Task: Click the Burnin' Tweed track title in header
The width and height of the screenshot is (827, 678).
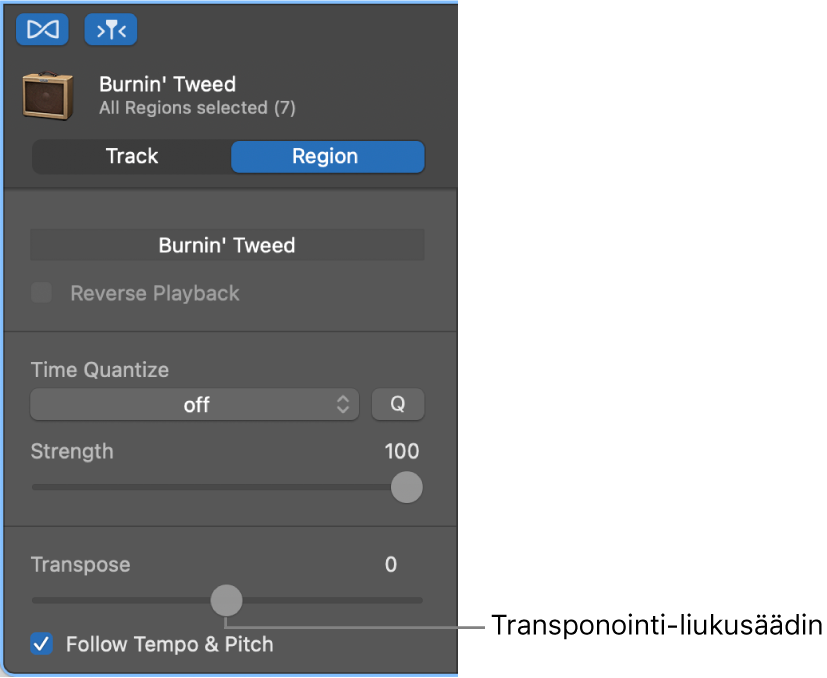Action: [167, 84]
